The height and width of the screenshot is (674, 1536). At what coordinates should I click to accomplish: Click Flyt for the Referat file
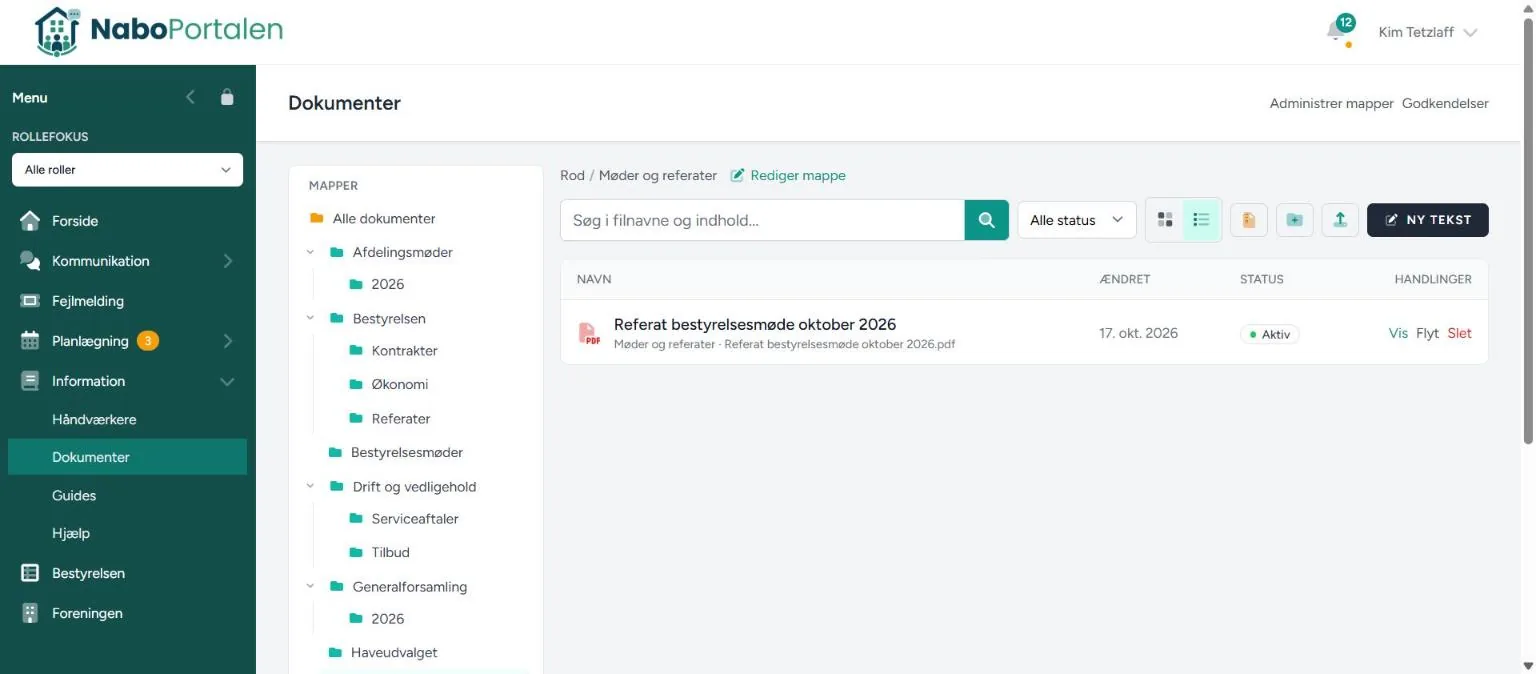[1427, 333]
